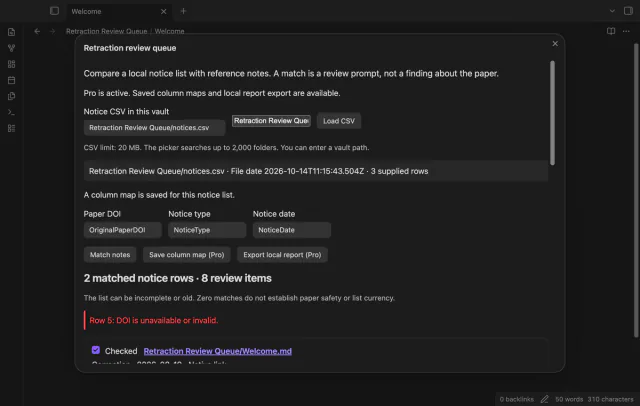The image size is (640, 406).
Task: Click the editor pane vertical scrollbar
Action: point(636,190)
